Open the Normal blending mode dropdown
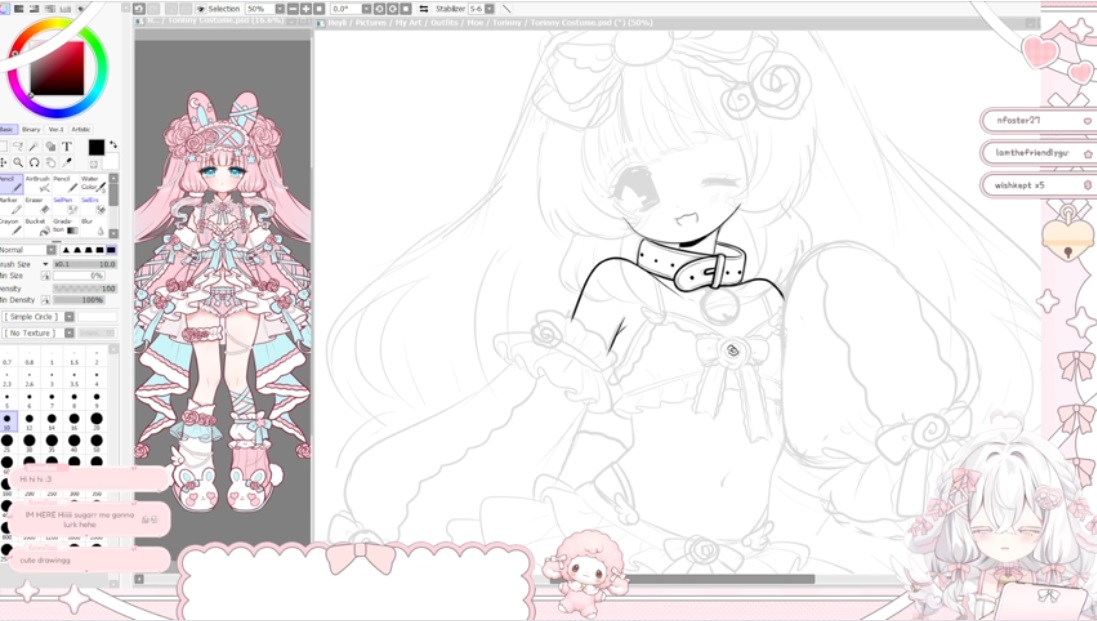The height and width of the screenshot is (621, 1097). coord(51,250)
